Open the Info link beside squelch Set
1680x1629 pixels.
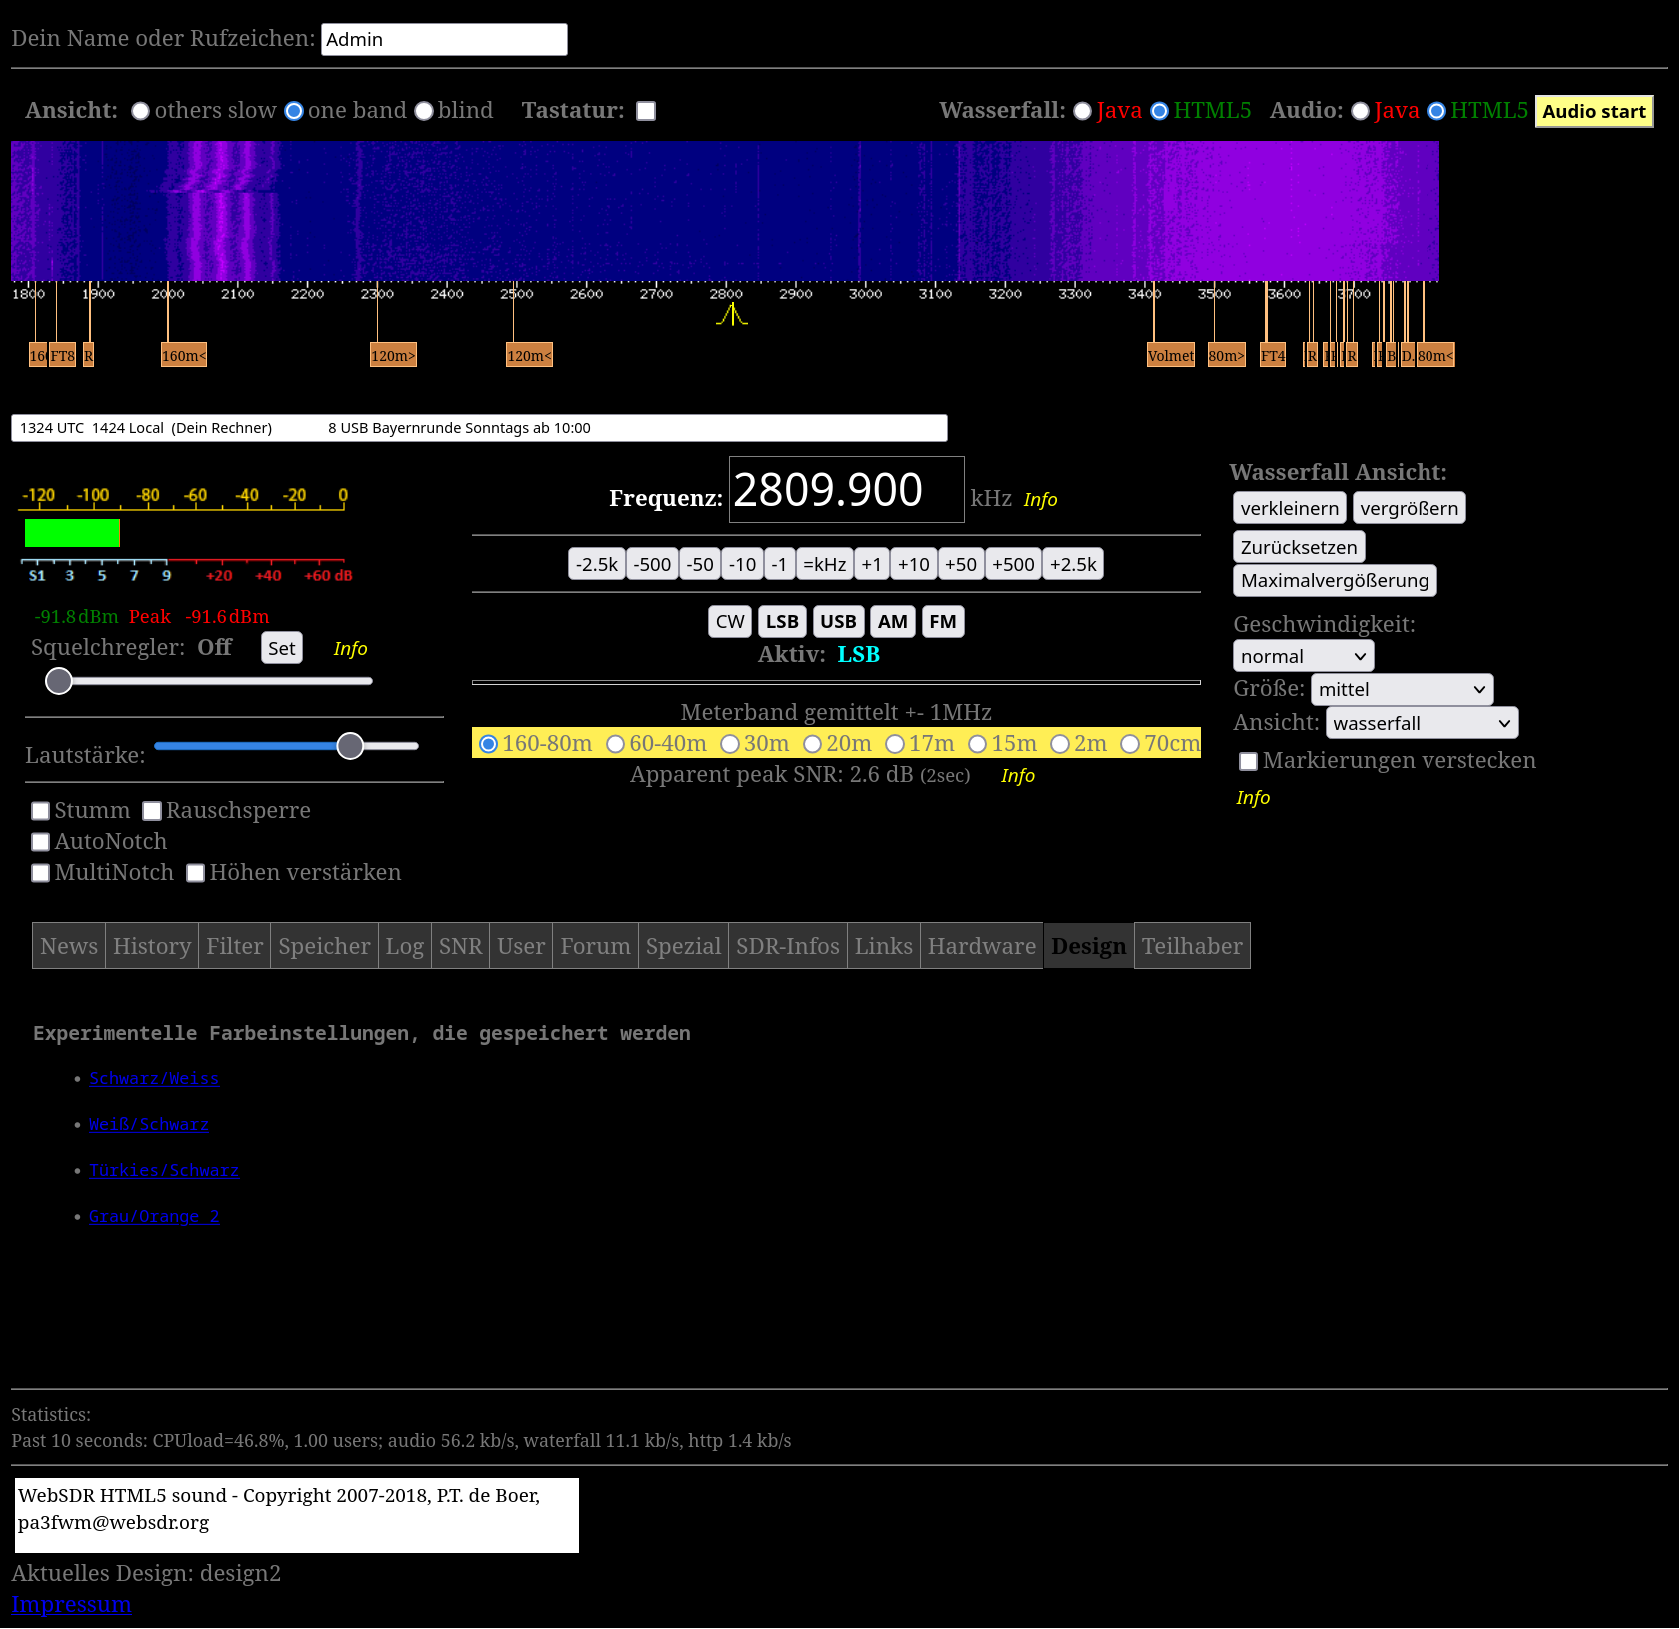(350, 648)
